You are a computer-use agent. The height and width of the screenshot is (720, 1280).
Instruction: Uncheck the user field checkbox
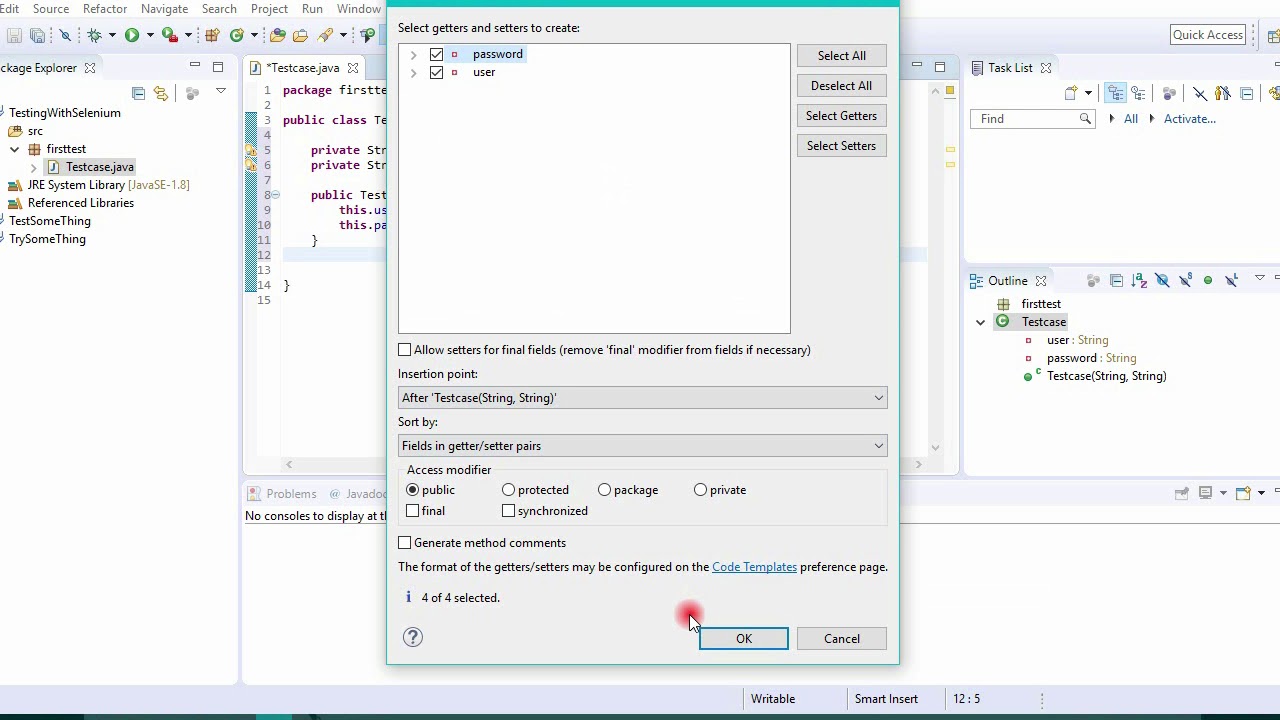click(x=436, y=72)
